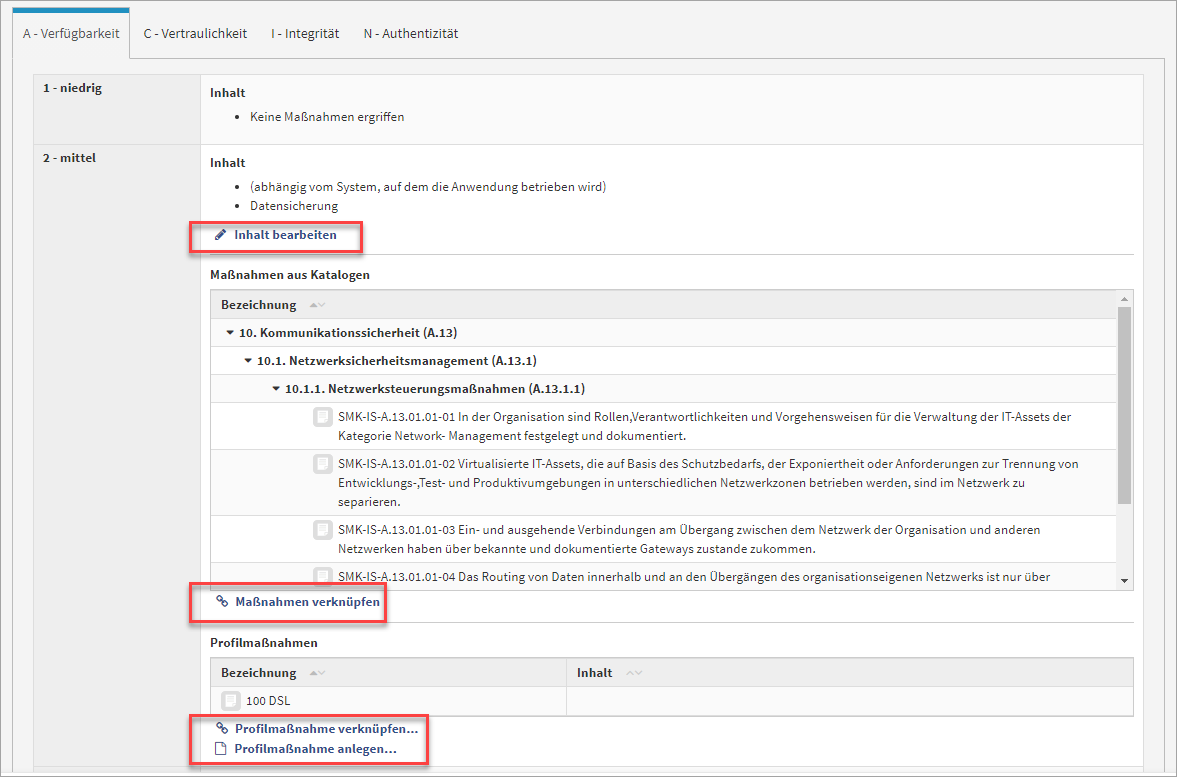This screenshot has width=1177, height=777.
Task: Collapse 10.1. Netzwerksicherheitsmanagement (A.13.1) node
Action: tap(248, 361)
